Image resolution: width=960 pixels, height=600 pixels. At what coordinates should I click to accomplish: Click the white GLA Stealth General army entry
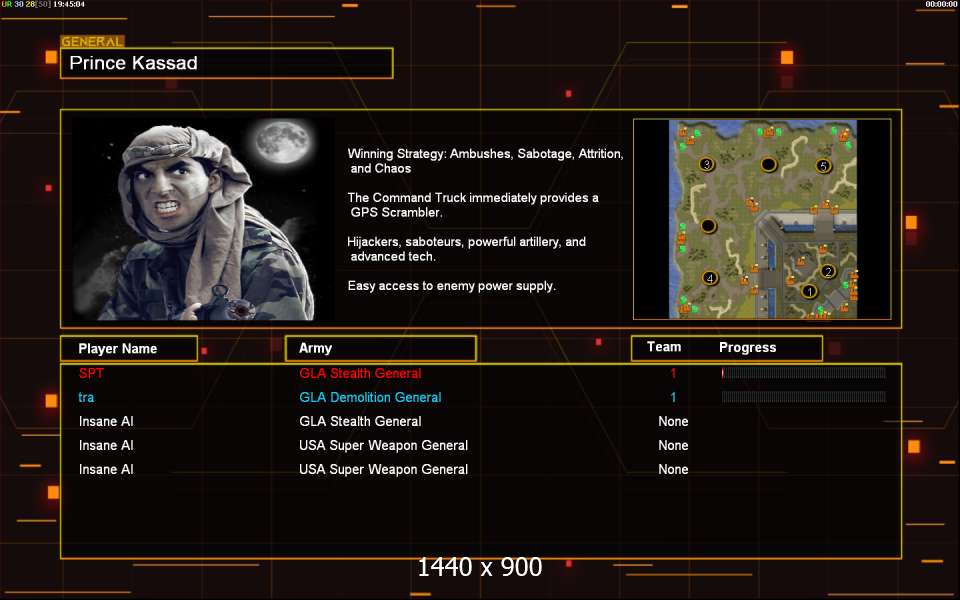tap(360, 421)
